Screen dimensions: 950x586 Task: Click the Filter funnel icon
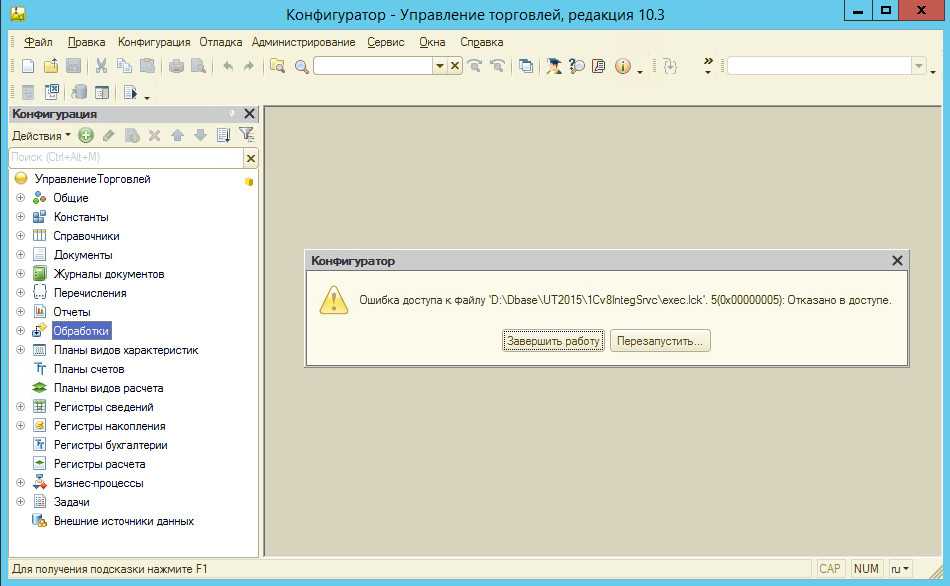click(x=246, y=135)
